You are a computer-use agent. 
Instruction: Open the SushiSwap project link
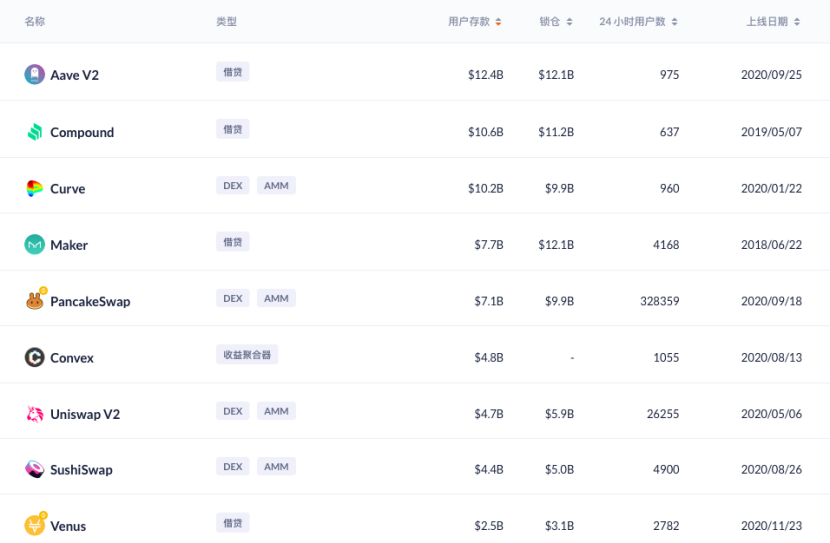[x=82, y=470]
